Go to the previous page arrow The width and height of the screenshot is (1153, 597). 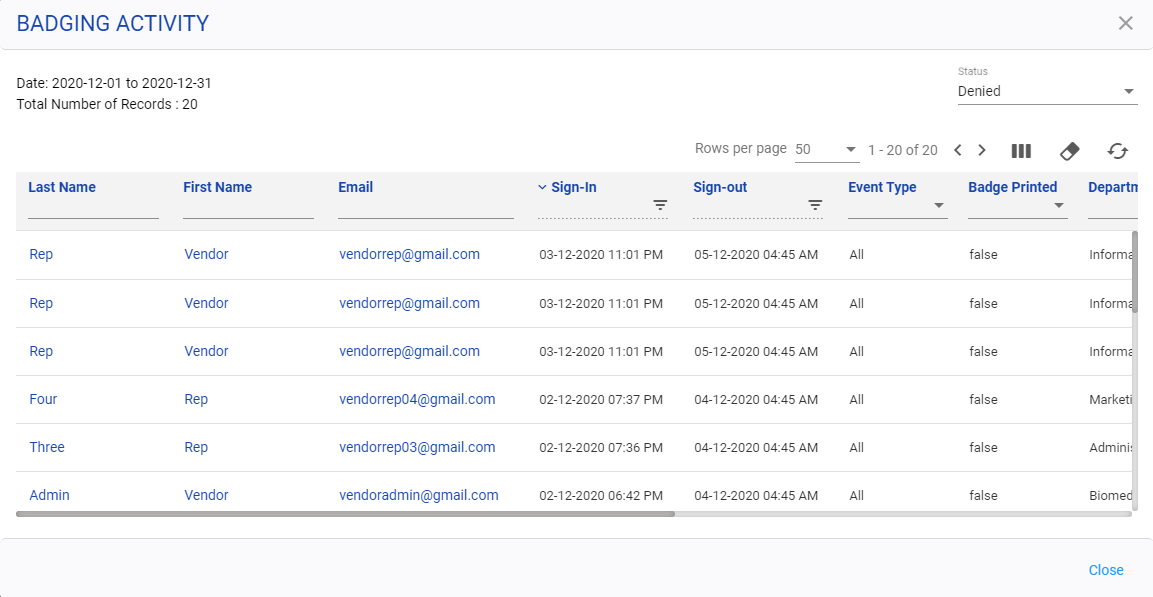957,151
